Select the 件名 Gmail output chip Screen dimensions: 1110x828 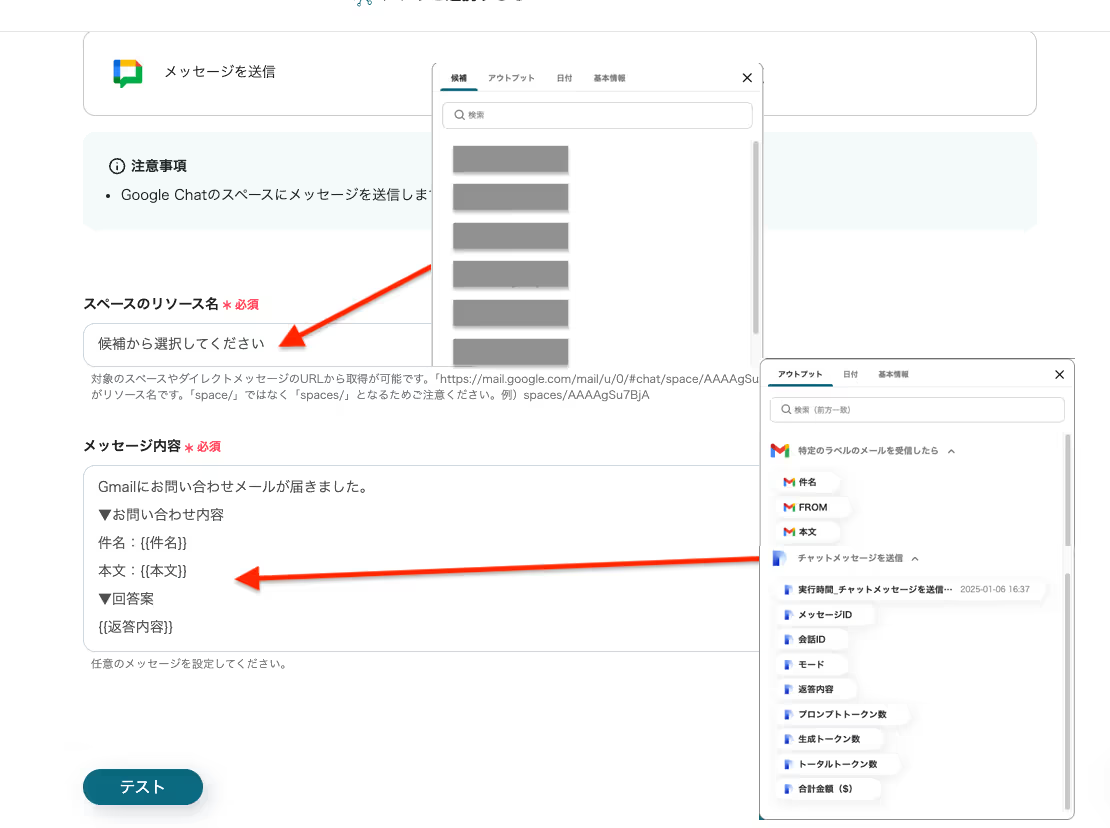(x=806, y=482)
